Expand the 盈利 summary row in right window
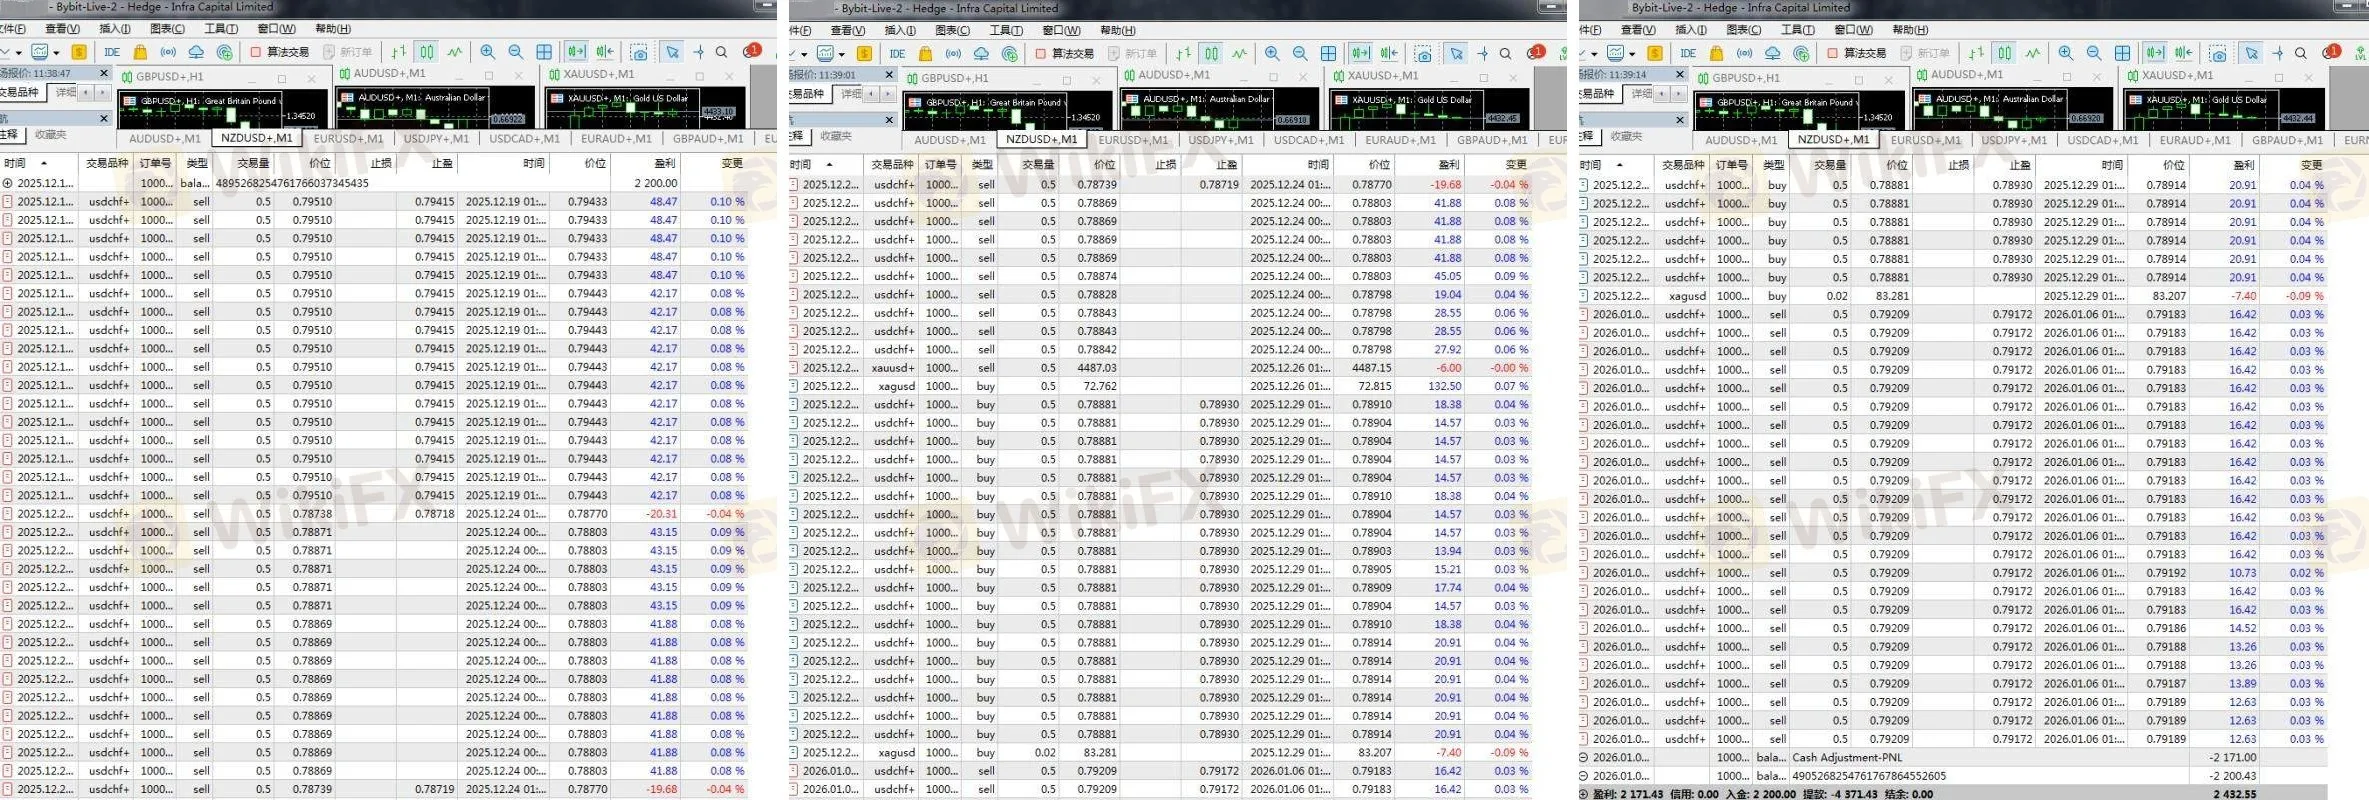Screen dimensions: 2369x800 [1584, 794]
